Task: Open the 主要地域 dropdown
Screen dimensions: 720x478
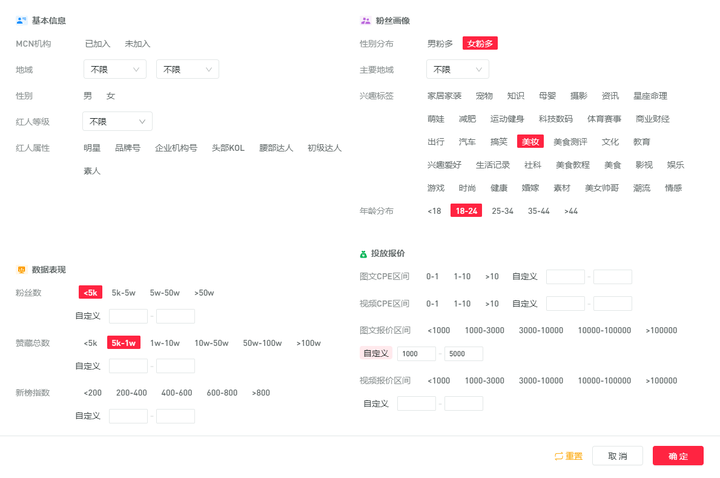Action: [458, 70]
